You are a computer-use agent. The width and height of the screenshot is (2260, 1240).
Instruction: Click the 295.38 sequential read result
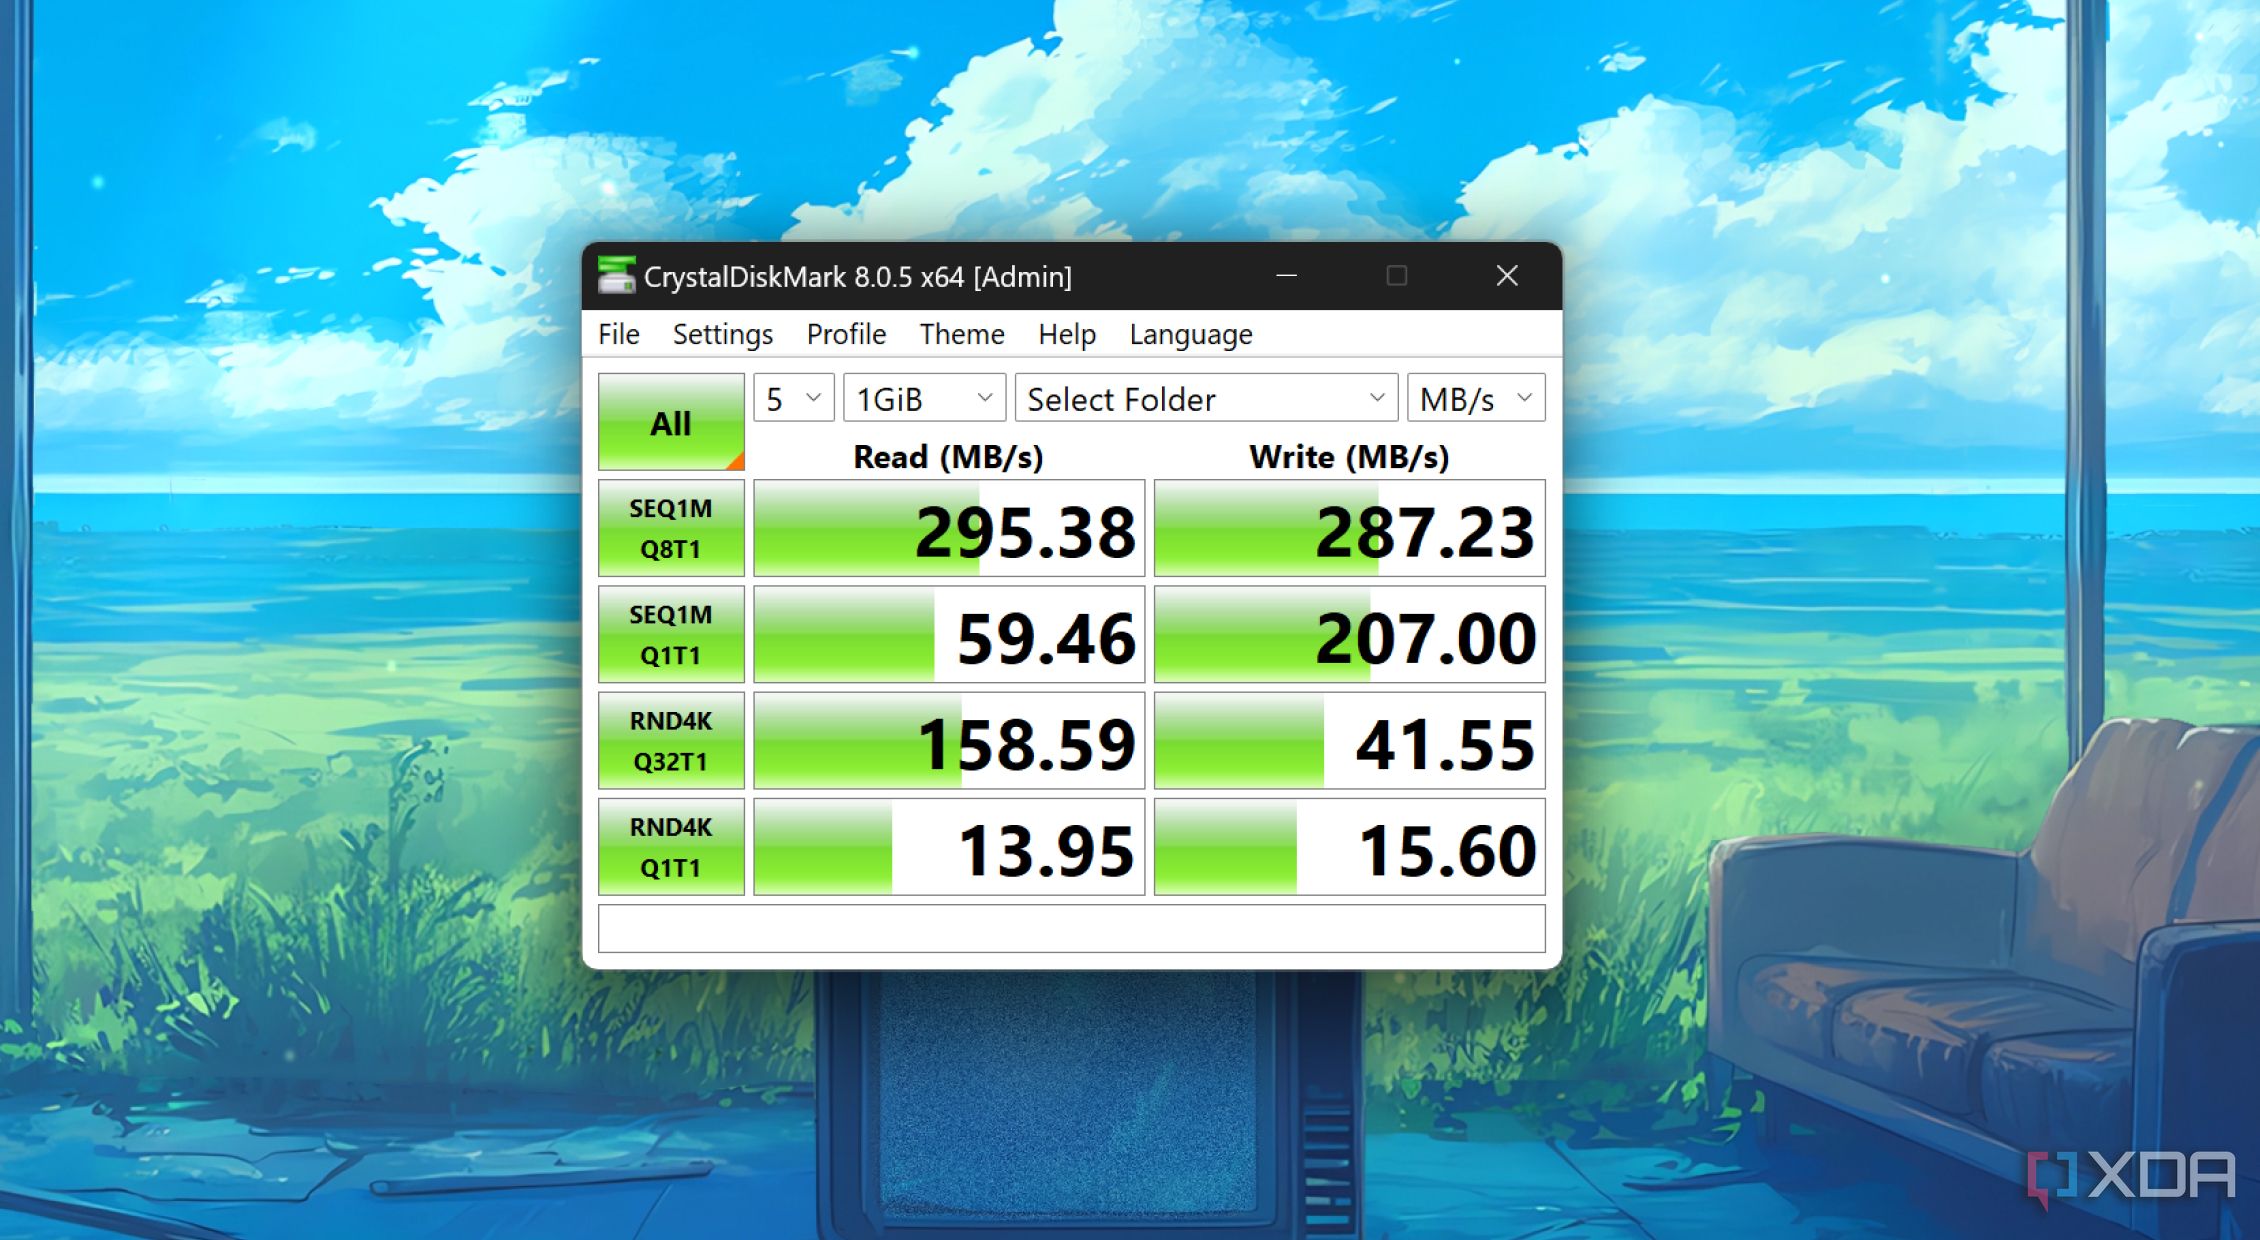(949, 528)
